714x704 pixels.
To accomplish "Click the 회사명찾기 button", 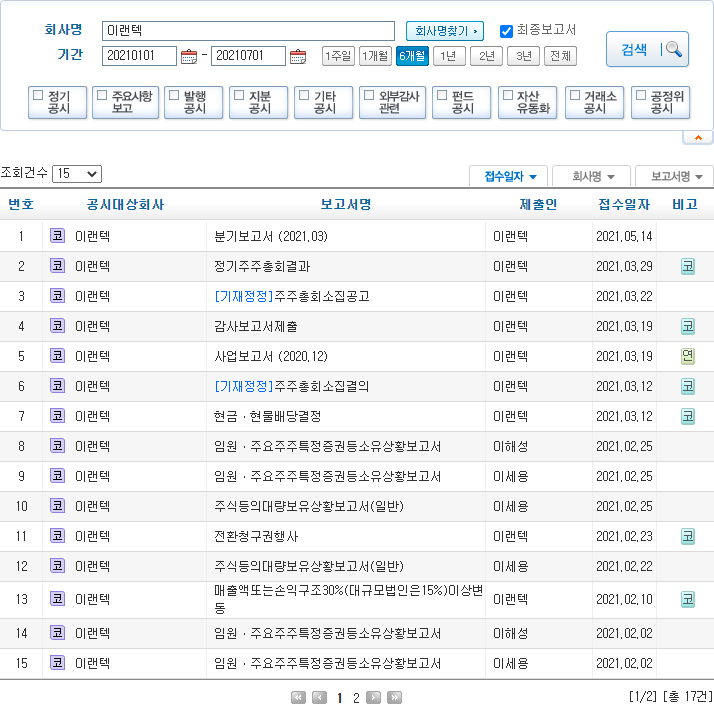I will click(445, 31).
